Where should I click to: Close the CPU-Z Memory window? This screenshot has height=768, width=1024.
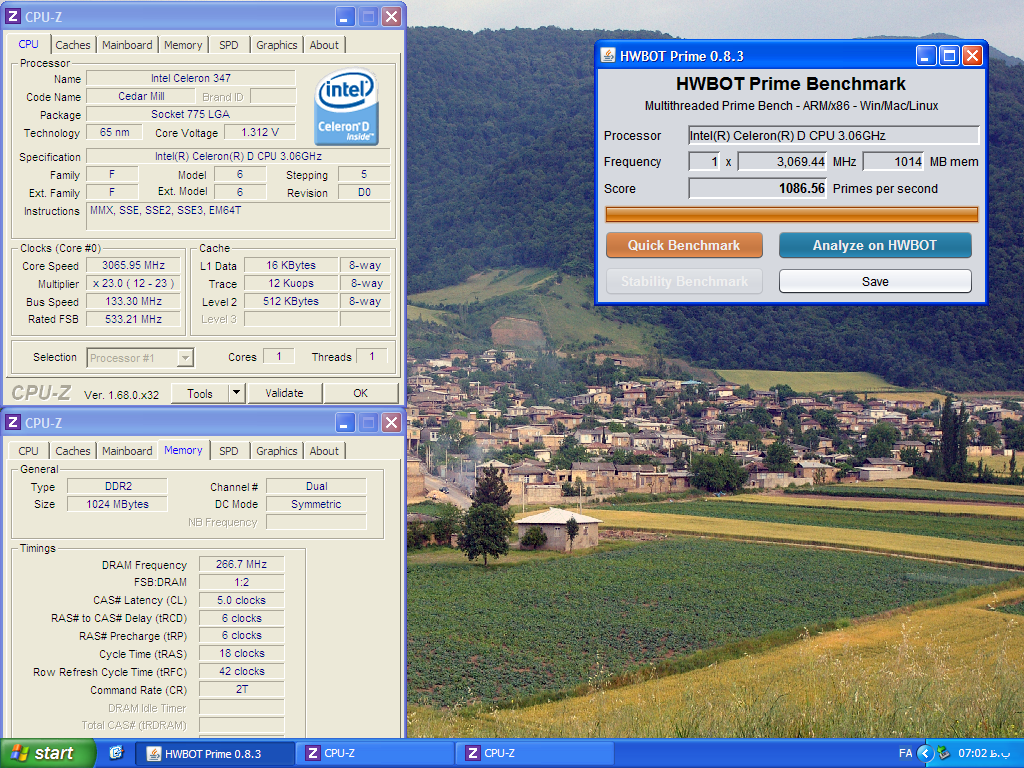[x=391, y=423]
